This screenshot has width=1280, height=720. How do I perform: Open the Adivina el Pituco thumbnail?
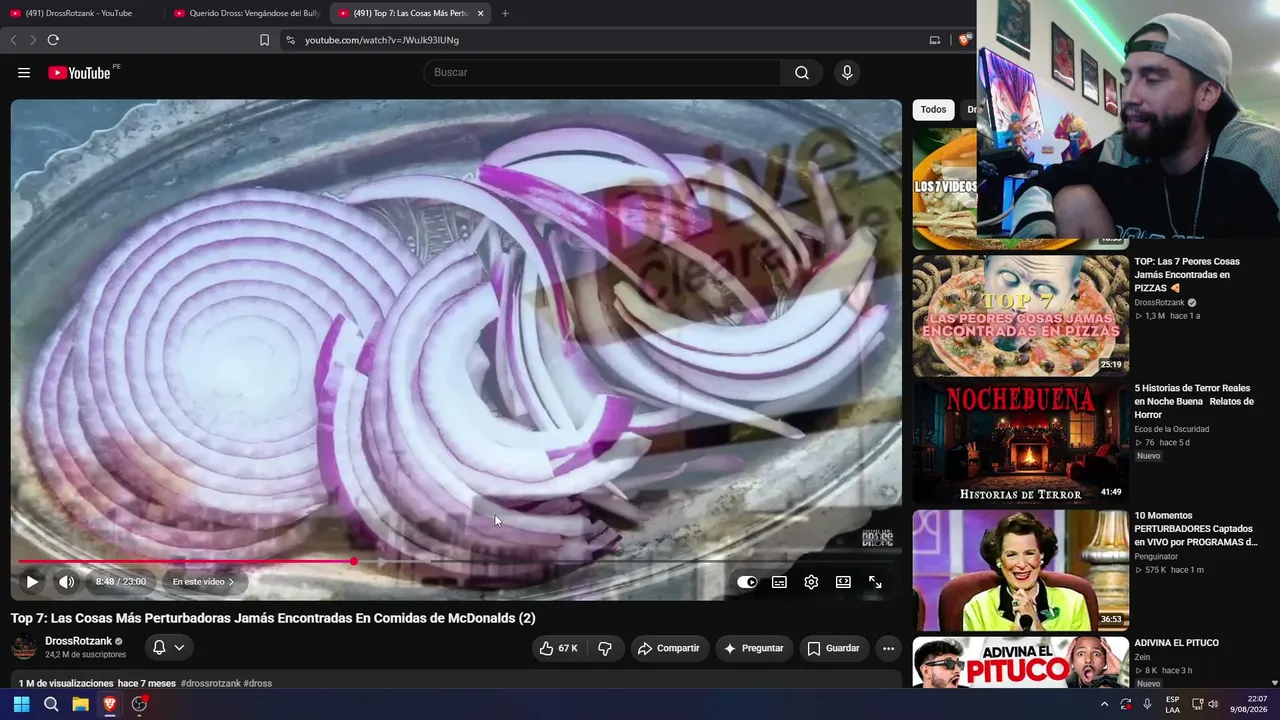pyautogui.click(x=1020, y=663)
